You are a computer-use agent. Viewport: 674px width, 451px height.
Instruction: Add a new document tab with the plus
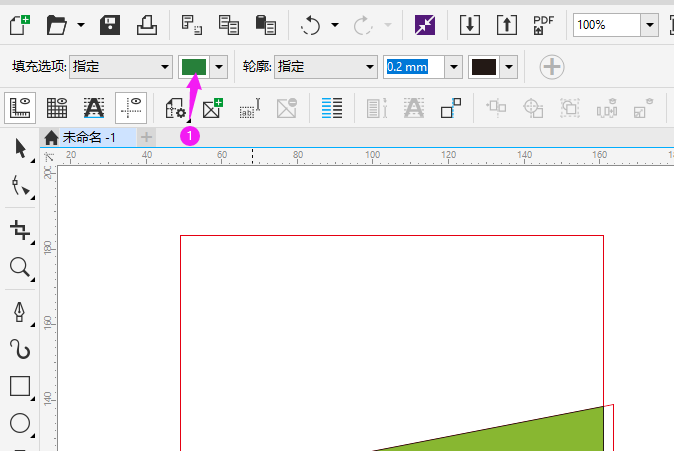pyautogui.click(x=147, y=138)
